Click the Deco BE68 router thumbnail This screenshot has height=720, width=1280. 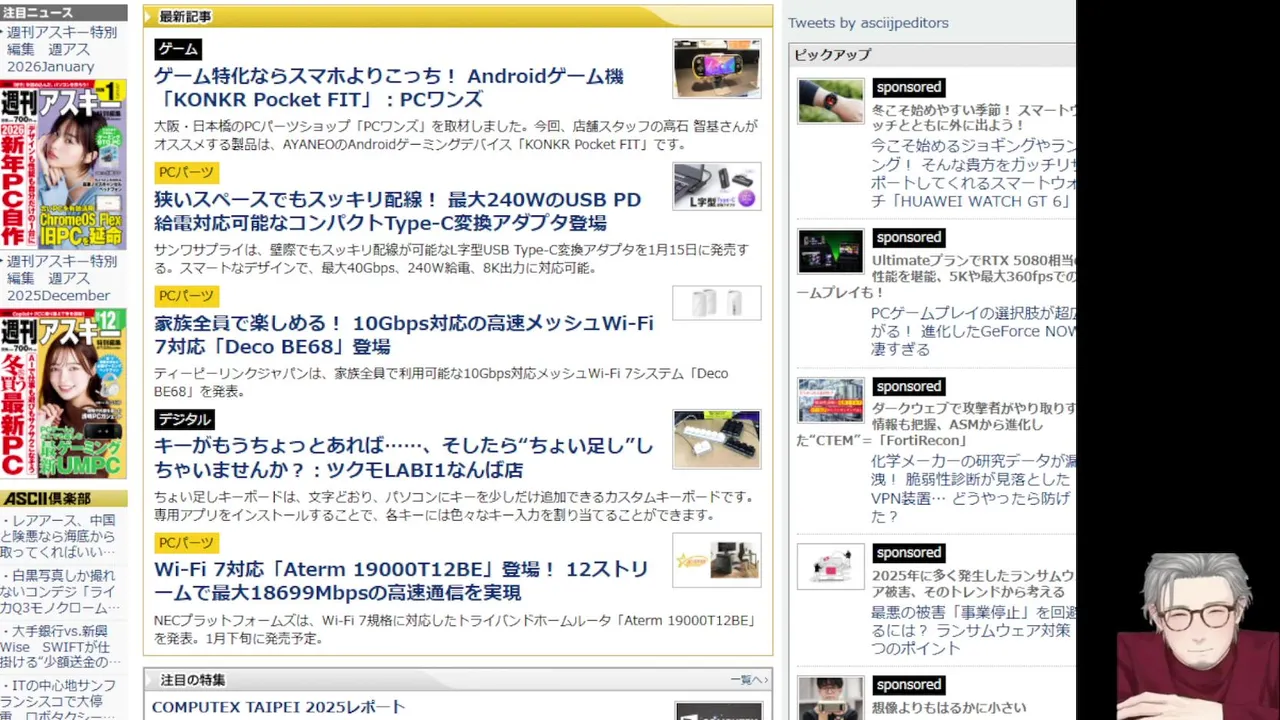pyautogui.click(x=717, y=303)
